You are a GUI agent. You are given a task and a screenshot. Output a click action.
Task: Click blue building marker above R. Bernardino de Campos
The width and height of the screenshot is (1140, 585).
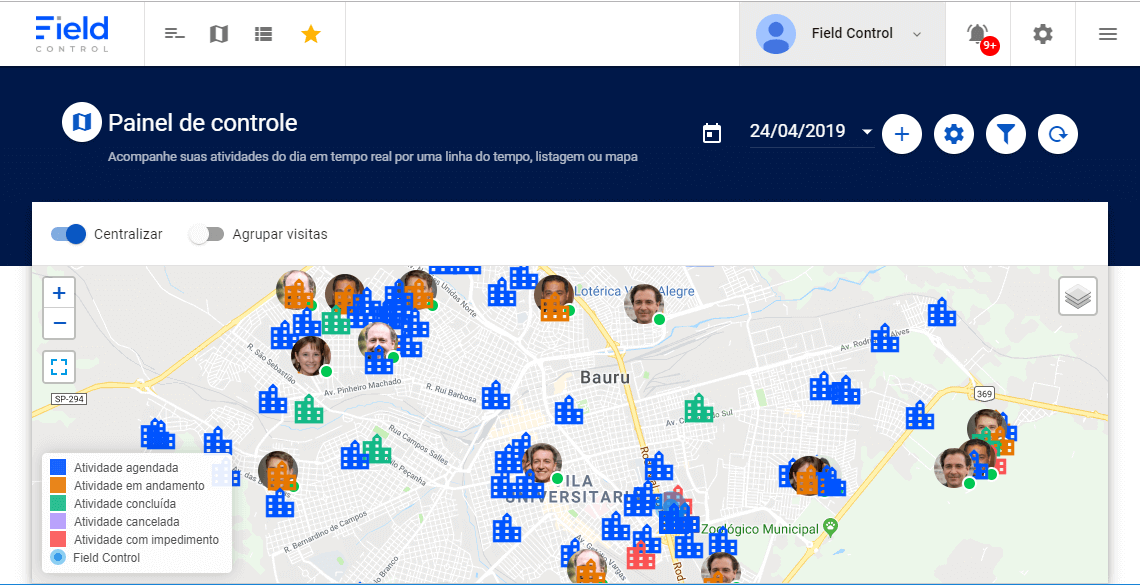point(280,503)
